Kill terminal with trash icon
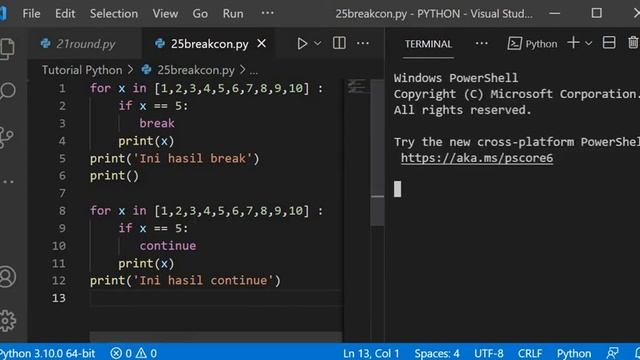 pos(633,43)
